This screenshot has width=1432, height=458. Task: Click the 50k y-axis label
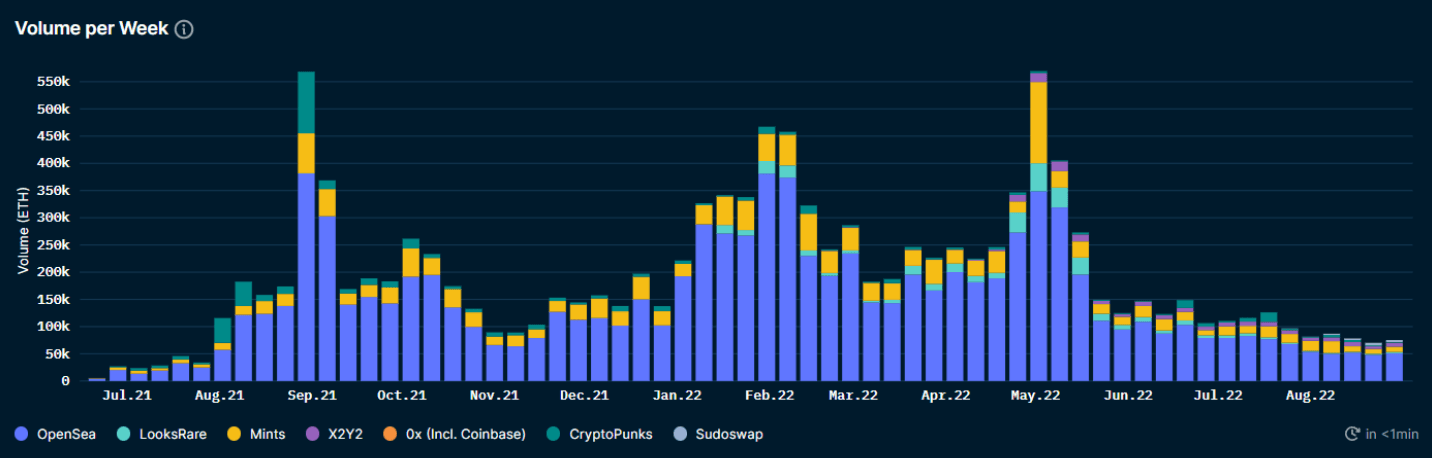point(56,354)
